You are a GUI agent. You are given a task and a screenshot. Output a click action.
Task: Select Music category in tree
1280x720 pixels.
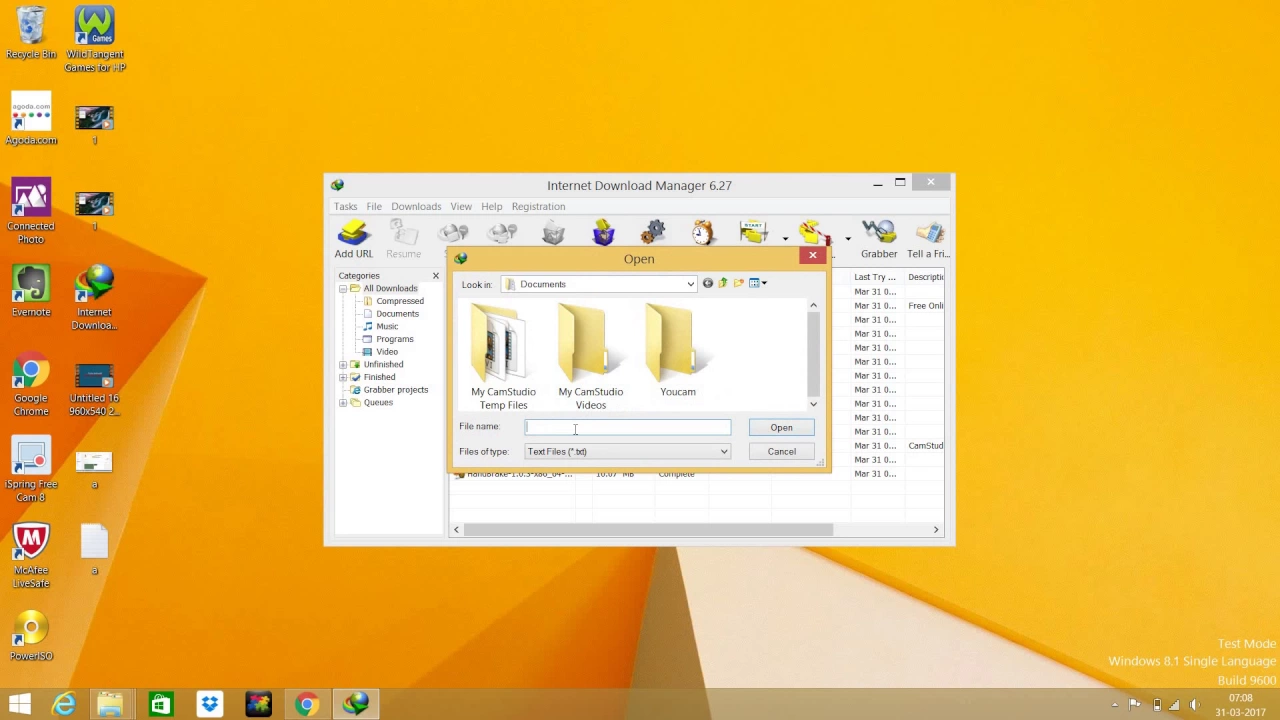[x=386, y=327]
